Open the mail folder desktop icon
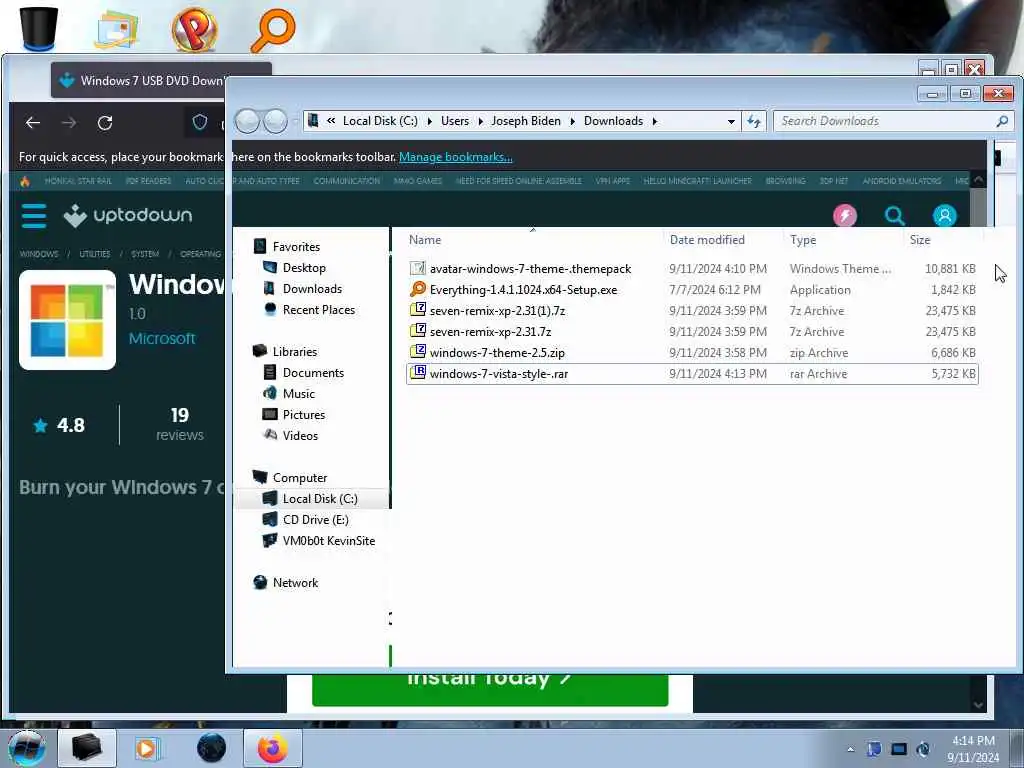This screenshot has height=768, width=1024. click(116, 29)
